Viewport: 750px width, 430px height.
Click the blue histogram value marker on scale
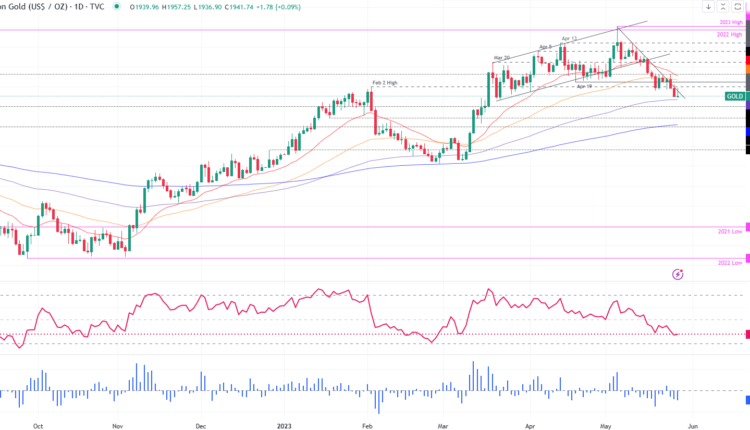747,399
